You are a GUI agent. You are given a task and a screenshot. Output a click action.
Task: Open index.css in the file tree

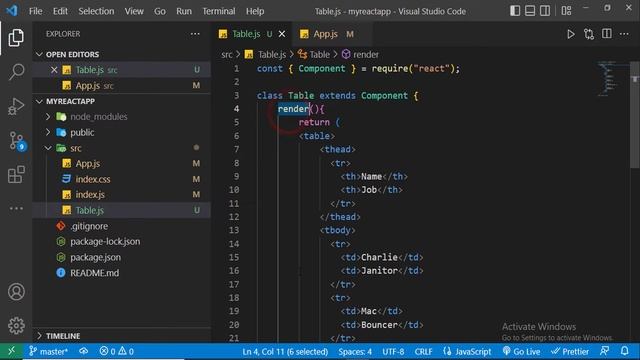click(x=92, y=179)
